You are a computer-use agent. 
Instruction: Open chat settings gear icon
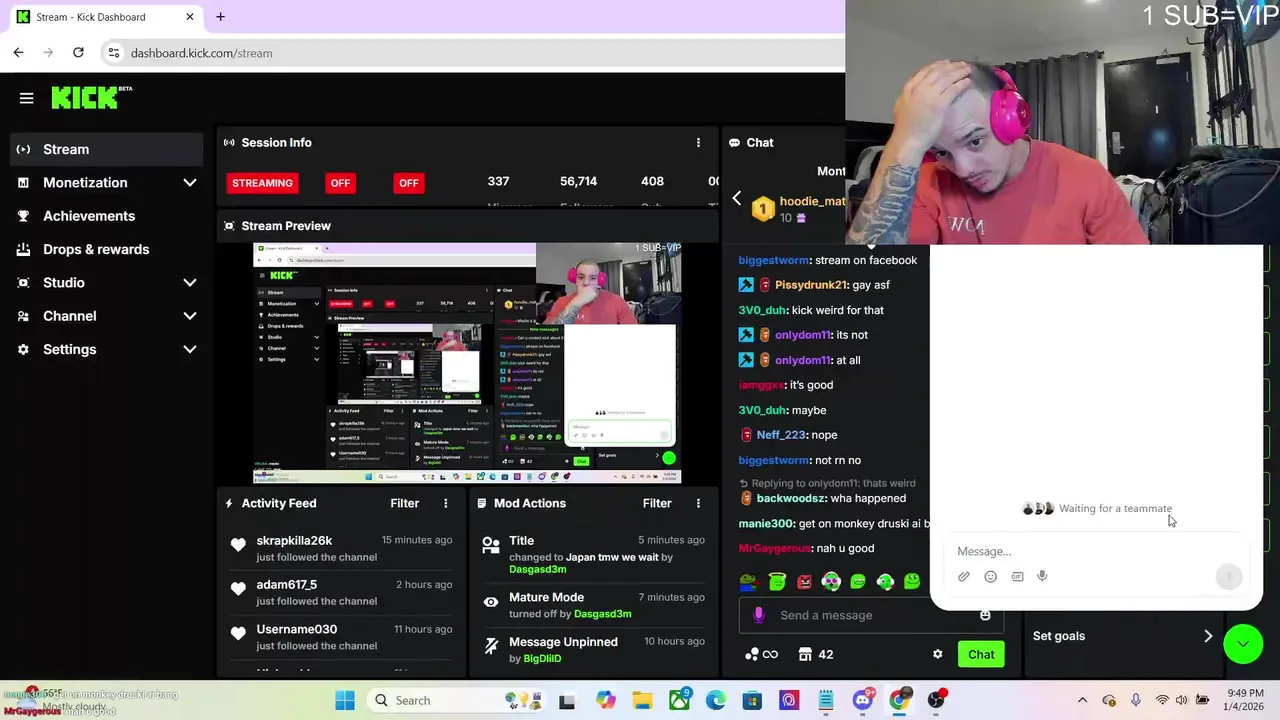[x=937, y=654]
